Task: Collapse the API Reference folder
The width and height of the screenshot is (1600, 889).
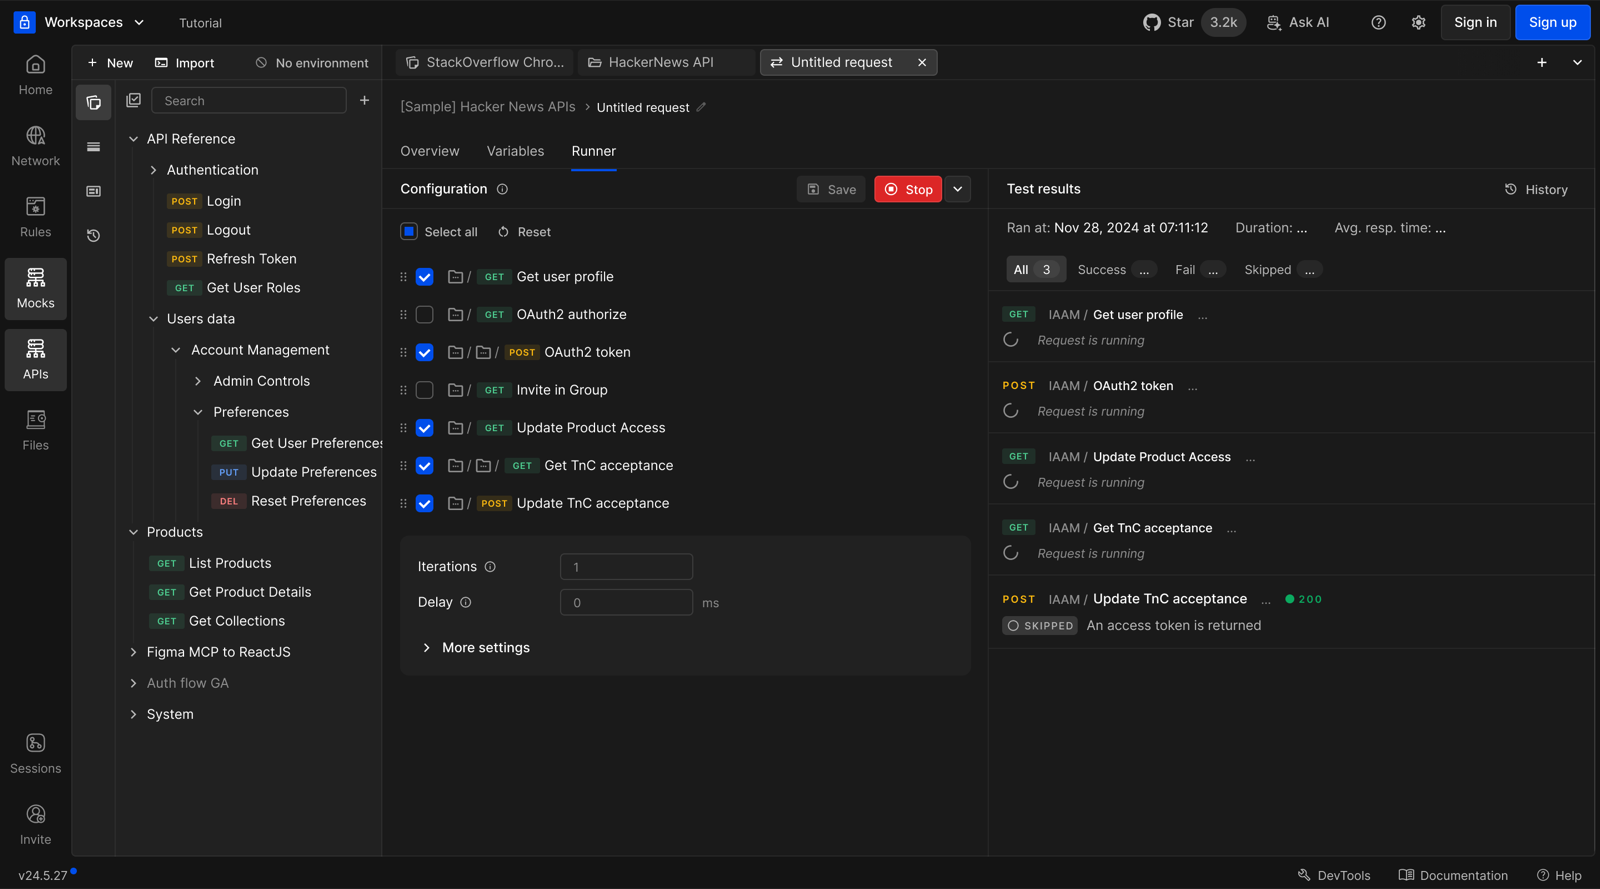Action: click(x=133, y=139)
